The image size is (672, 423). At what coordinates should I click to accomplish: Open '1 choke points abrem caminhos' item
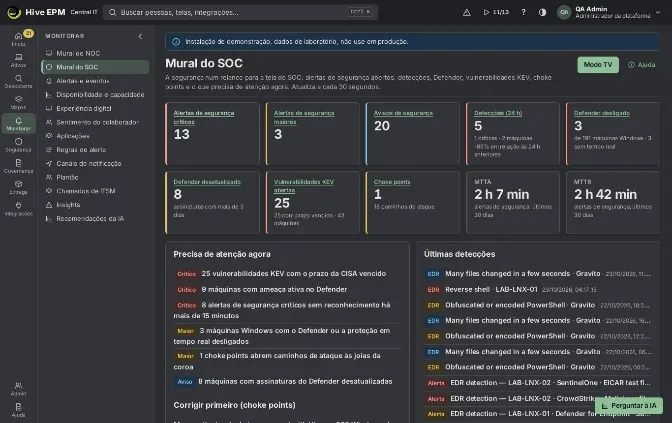coord(277,361)
